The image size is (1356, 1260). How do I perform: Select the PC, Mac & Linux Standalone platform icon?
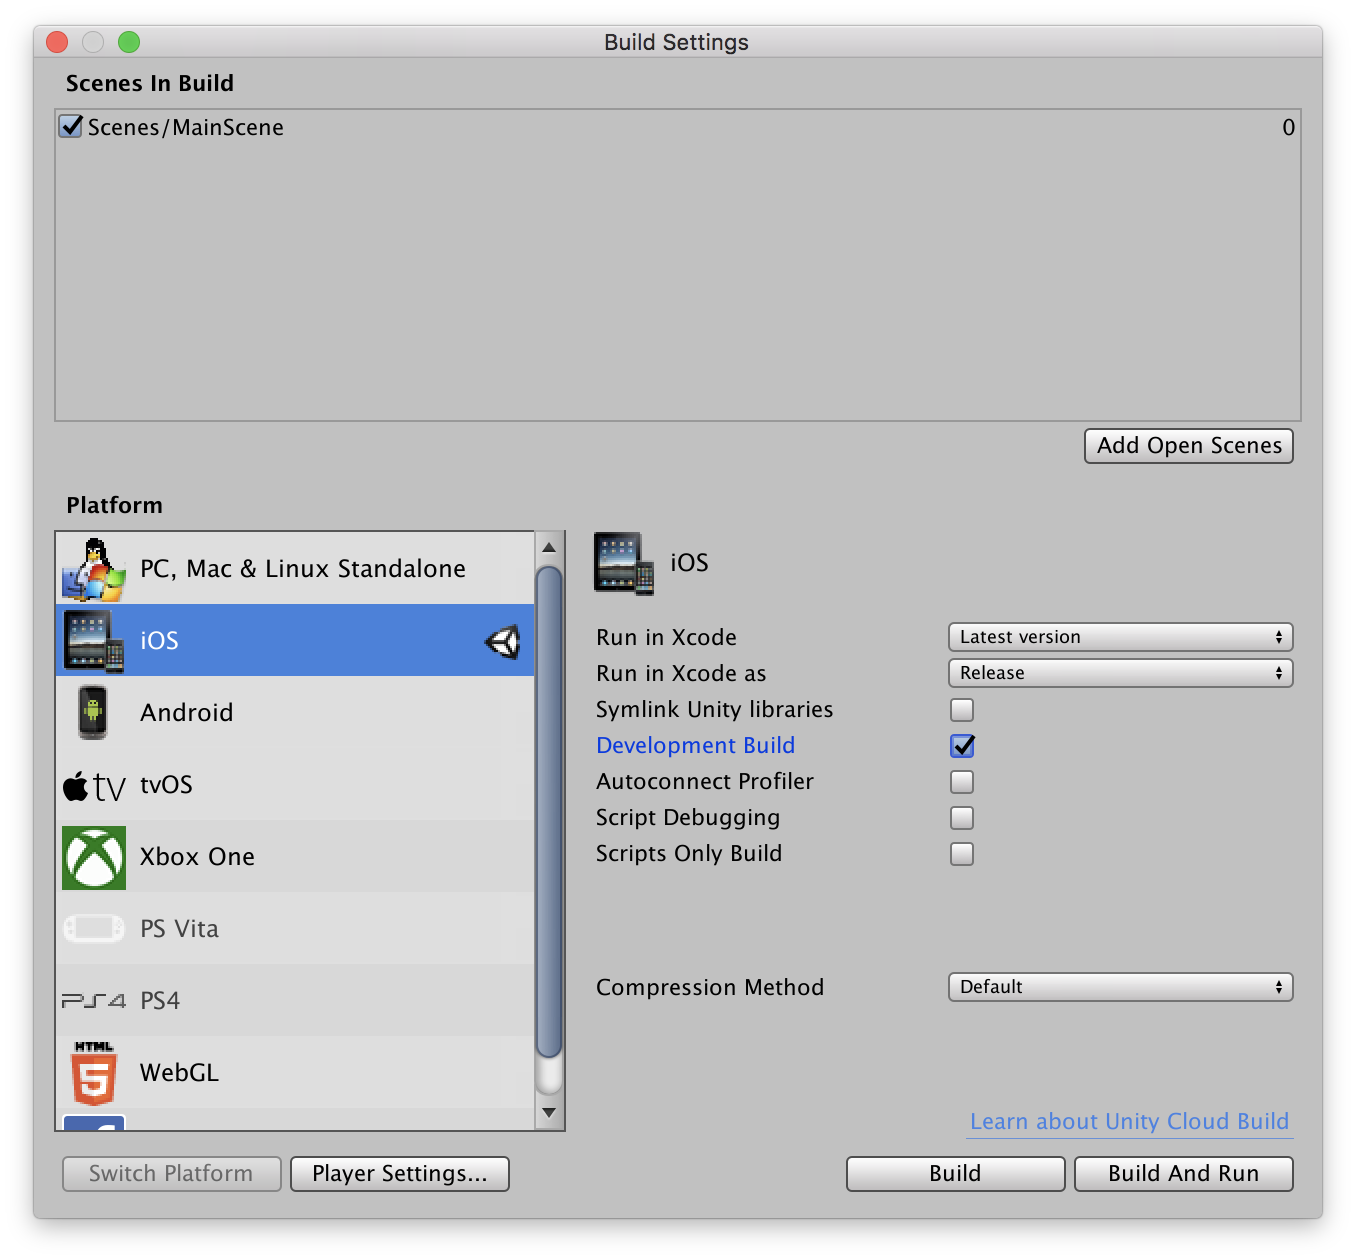93,567
